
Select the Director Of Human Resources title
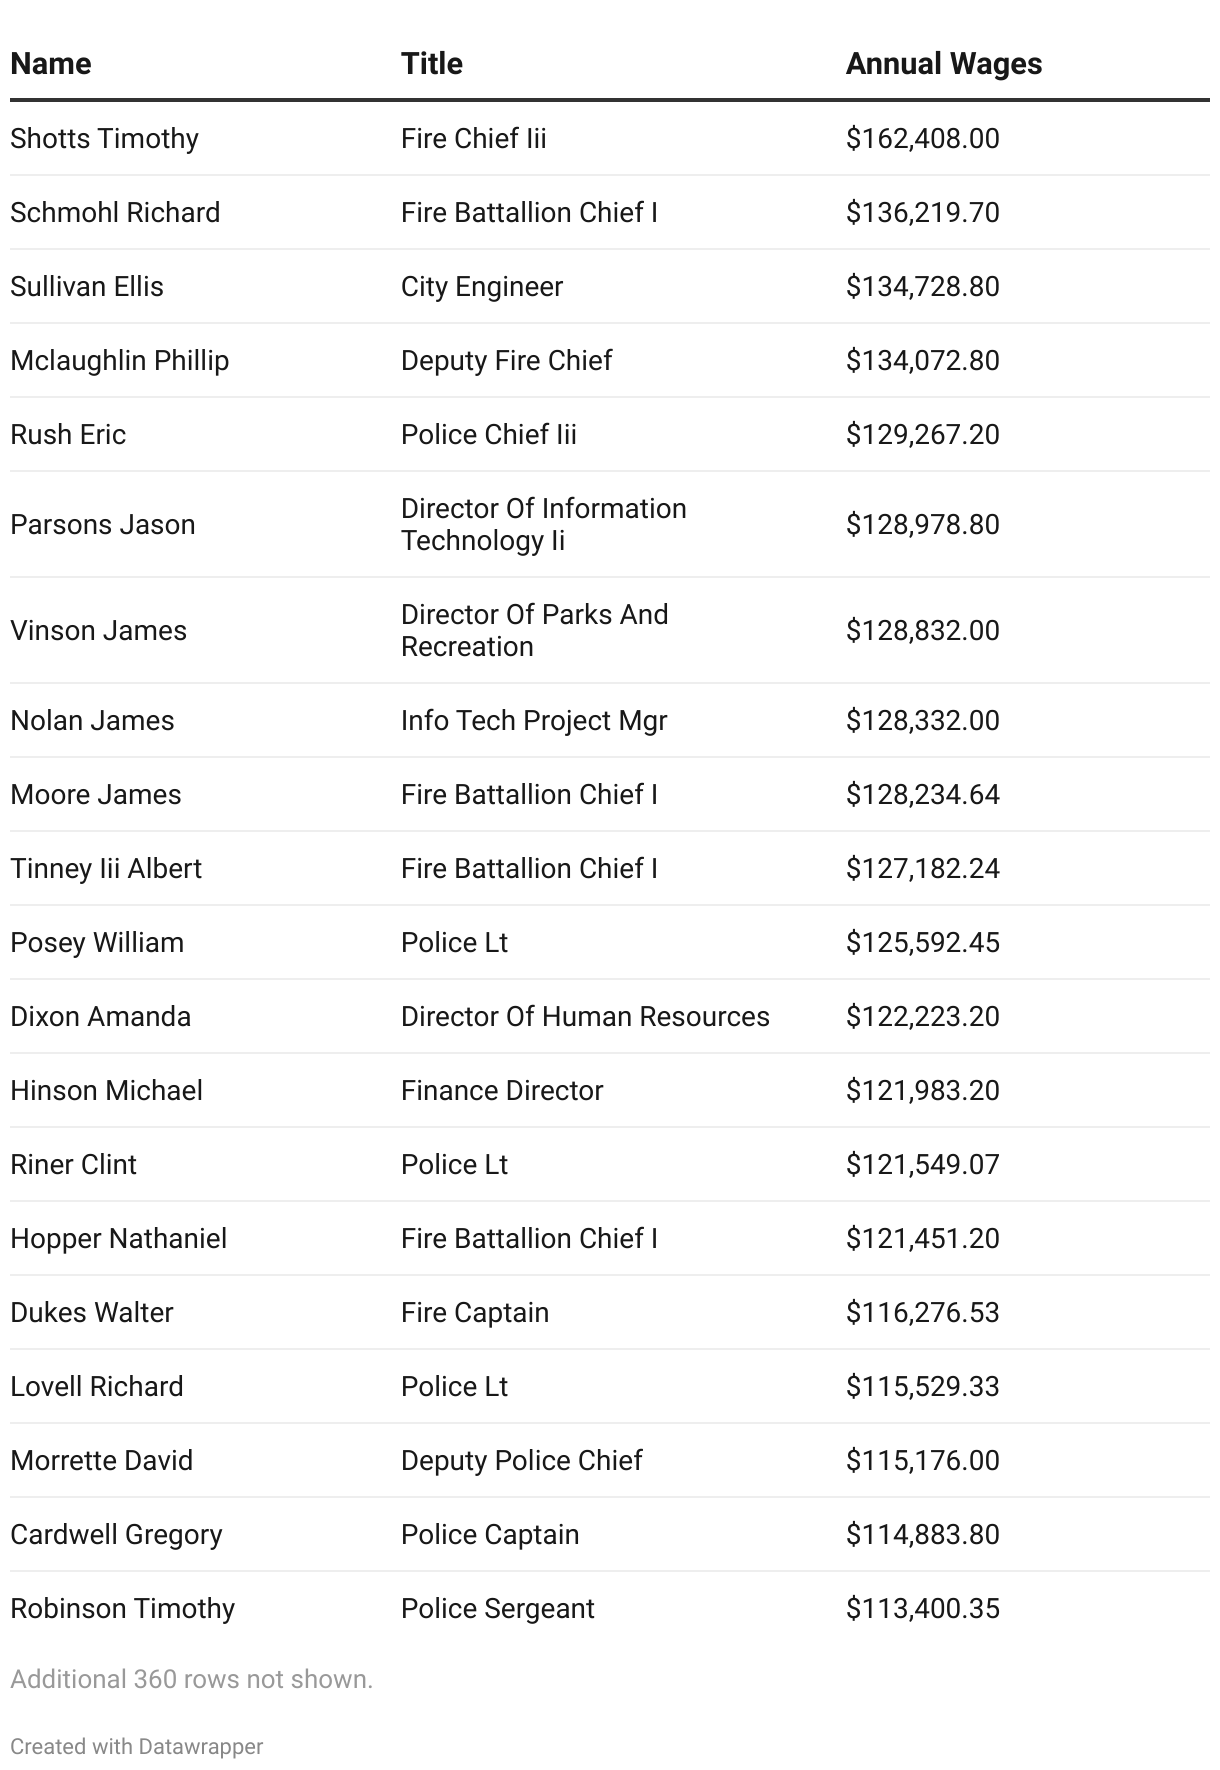[585, 1016]
